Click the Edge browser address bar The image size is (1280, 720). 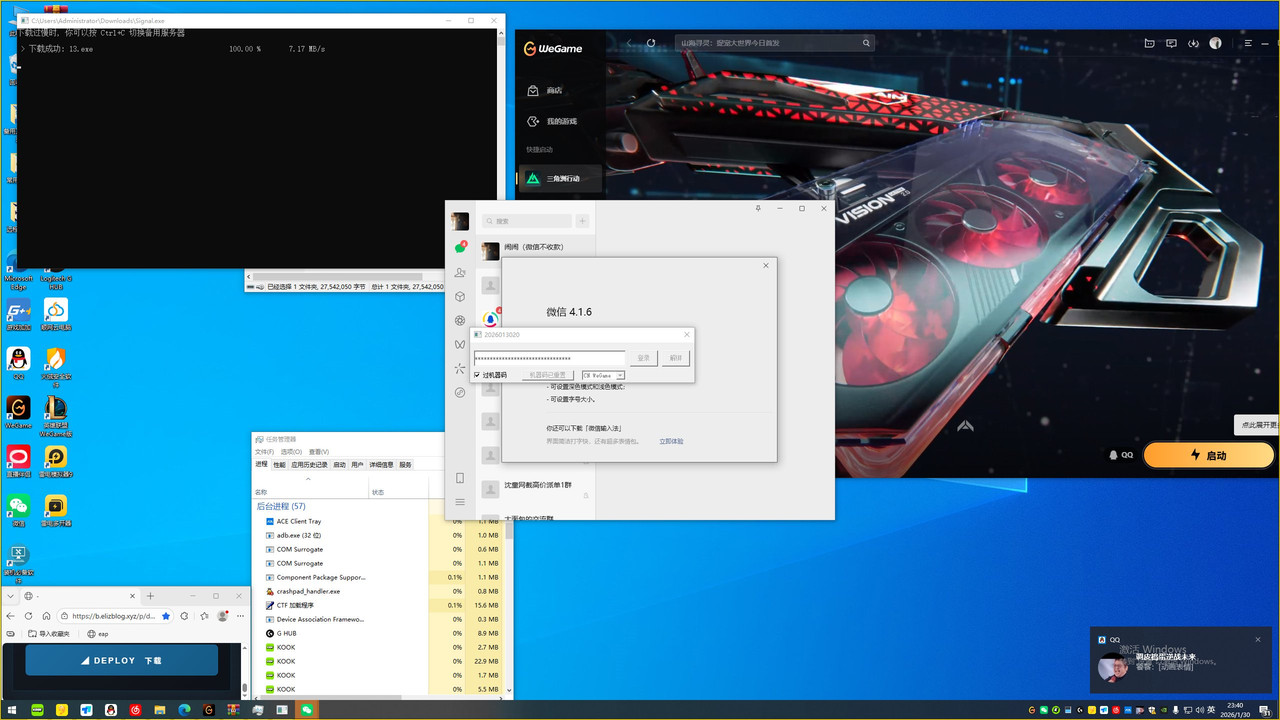pyautogui.click(x=115, y=616)
